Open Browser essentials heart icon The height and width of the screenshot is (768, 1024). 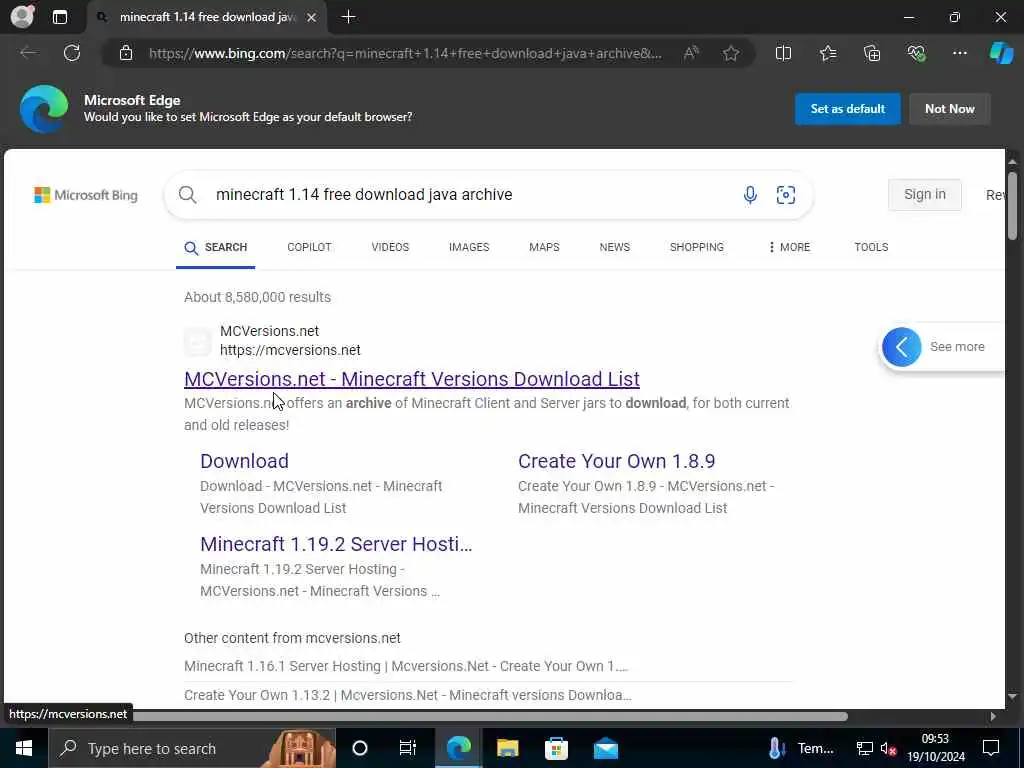916,53
